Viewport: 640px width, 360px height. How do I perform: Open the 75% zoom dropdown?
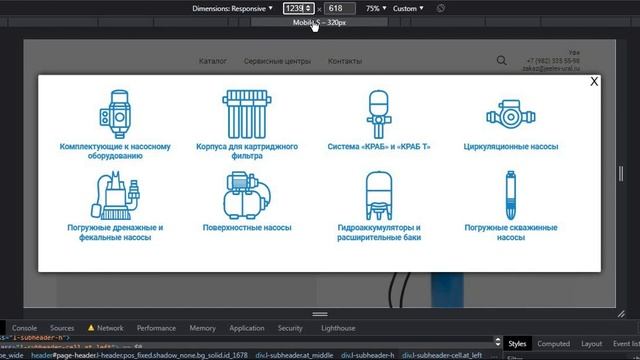point(376,9)
